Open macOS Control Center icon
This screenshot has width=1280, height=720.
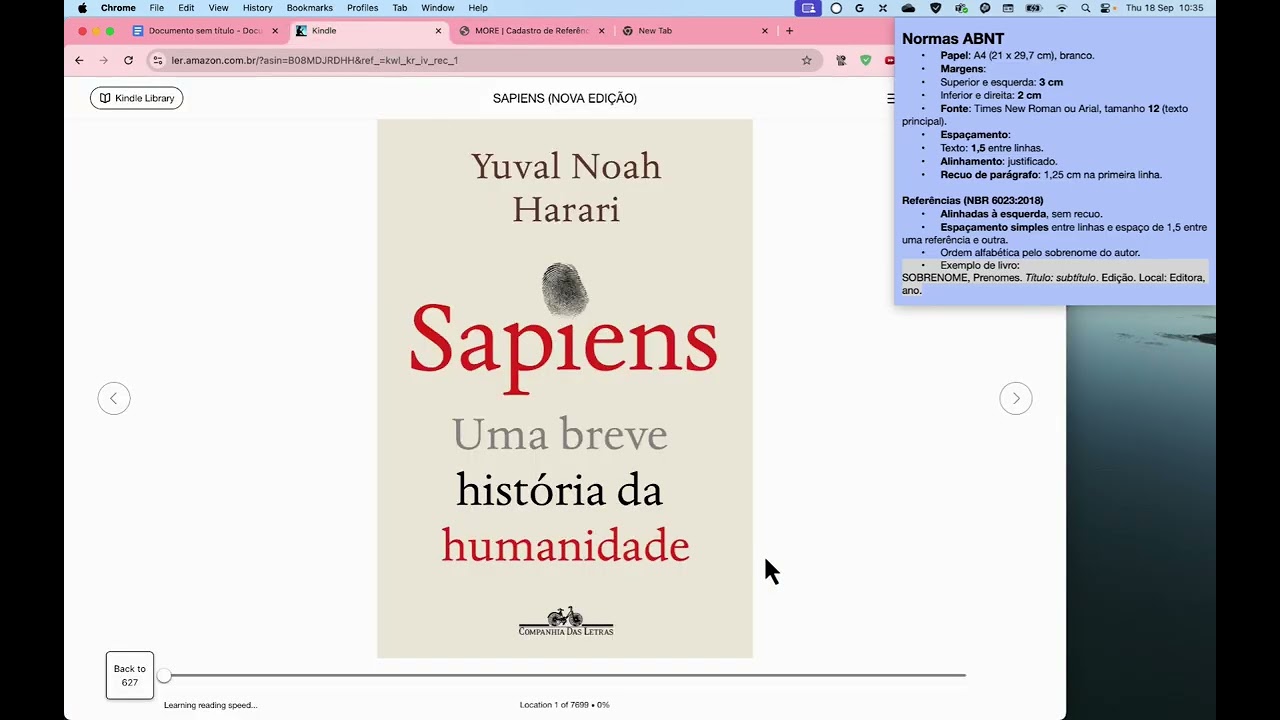[x=1106, y=8]
